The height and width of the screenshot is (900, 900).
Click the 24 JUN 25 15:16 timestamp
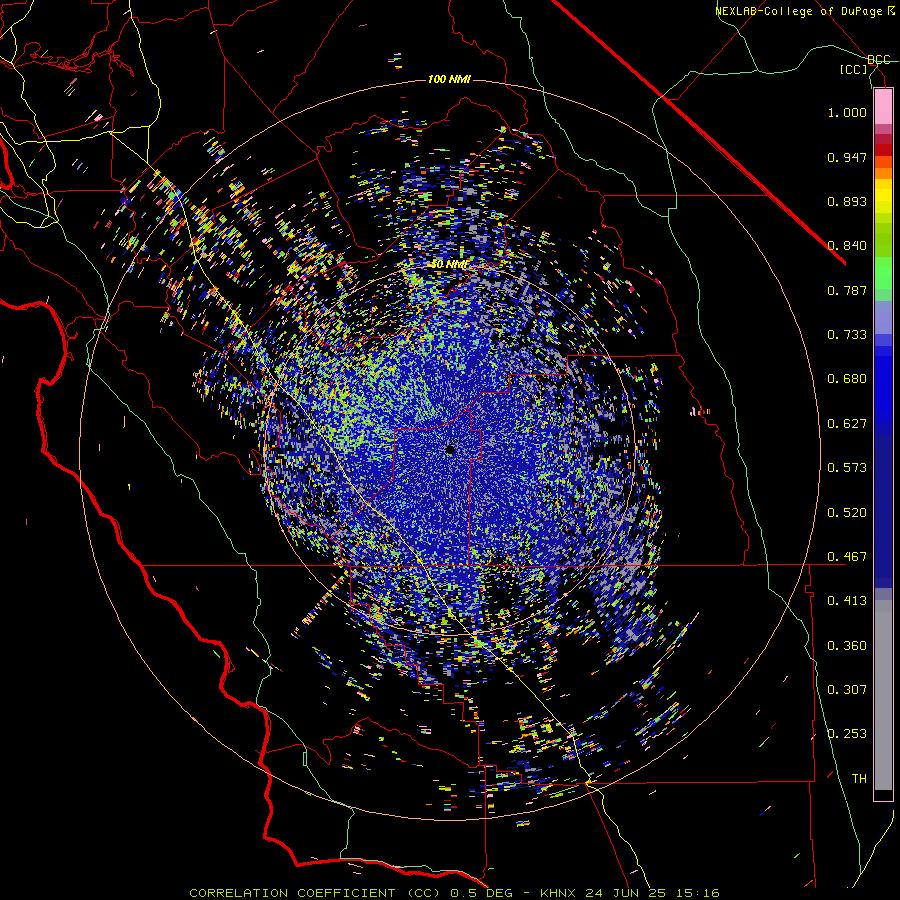(x=653, y=893)
